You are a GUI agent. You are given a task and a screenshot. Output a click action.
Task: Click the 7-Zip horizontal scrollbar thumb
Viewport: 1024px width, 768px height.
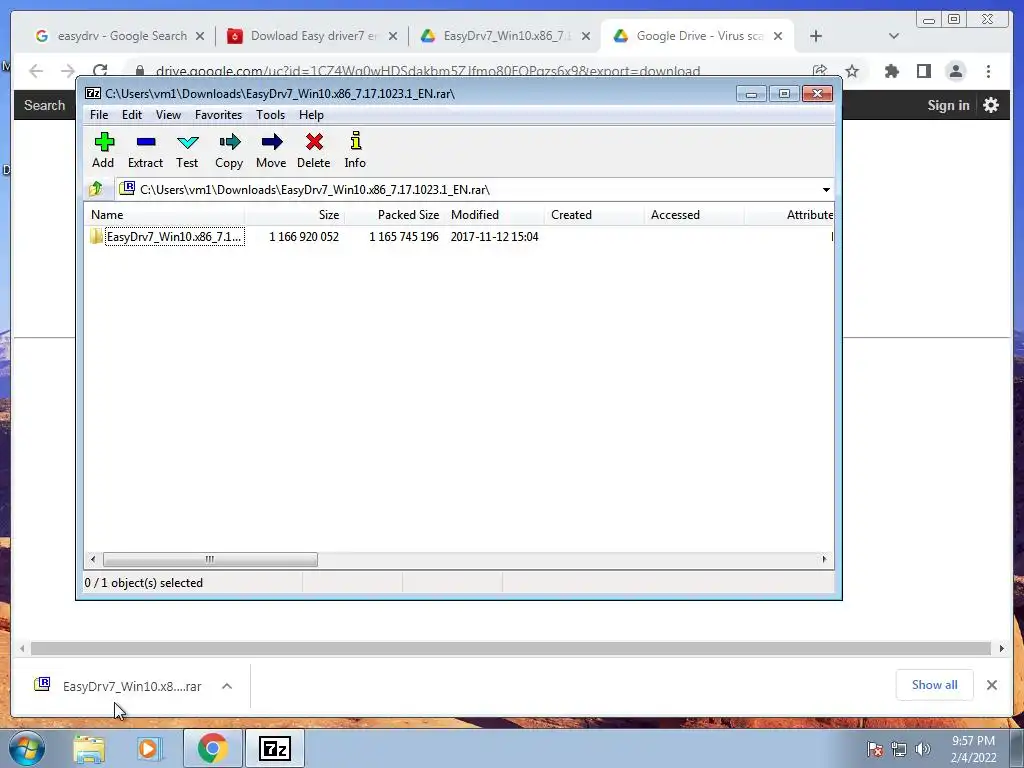pos(210,559)
